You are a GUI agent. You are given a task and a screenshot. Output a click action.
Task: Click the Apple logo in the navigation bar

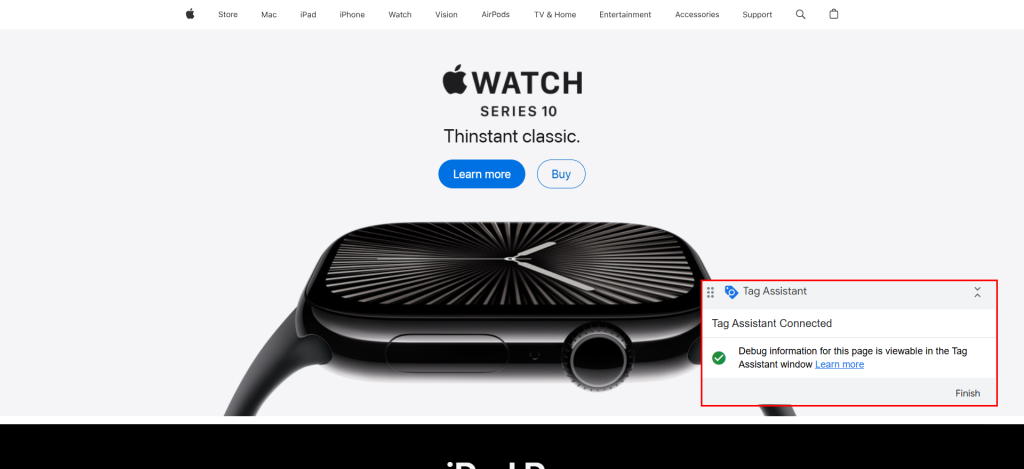(x=190, y=14)
